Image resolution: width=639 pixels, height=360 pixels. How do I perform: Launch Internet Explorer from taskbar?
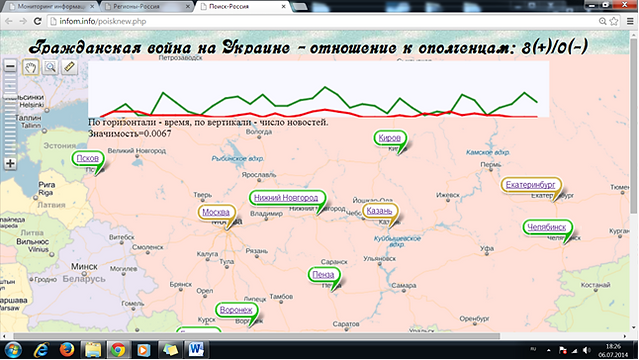(x=42, y=350)
